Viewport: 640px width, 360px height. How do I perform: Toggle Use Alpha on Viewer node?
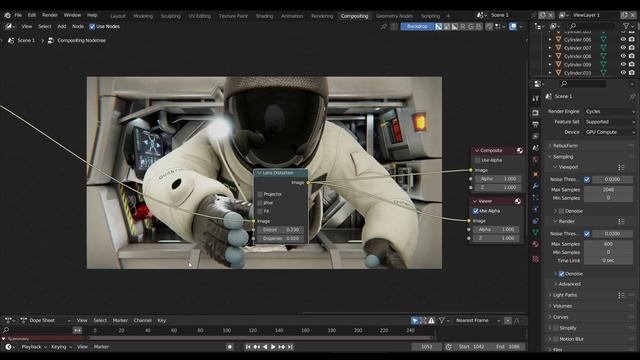tap(476, 211)
